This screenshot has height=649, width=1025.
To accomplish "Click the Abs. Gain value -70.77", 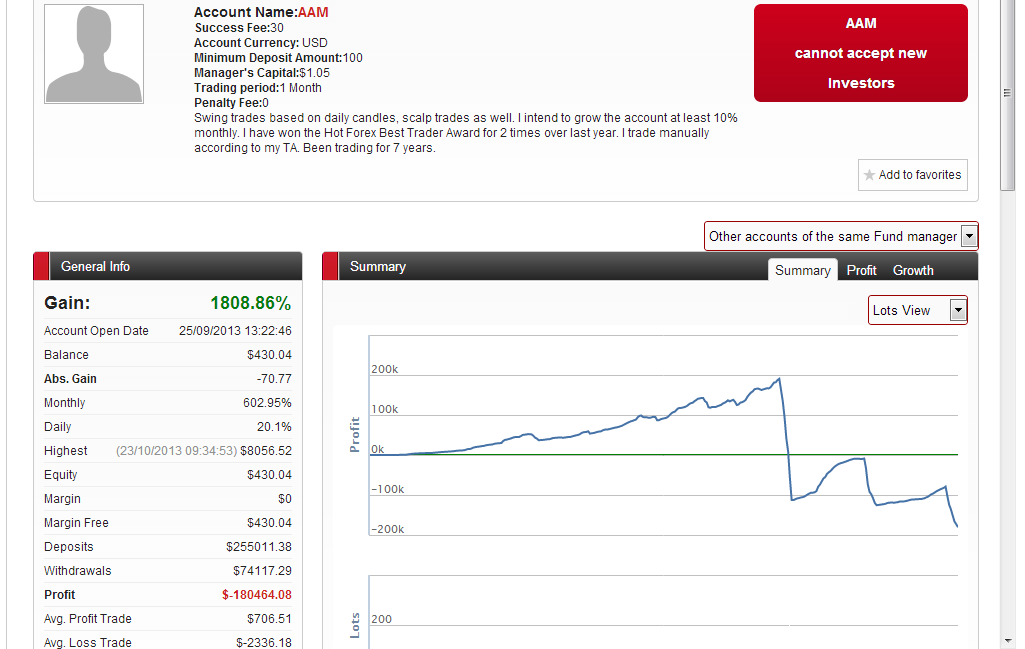I will tap(275, 379).
